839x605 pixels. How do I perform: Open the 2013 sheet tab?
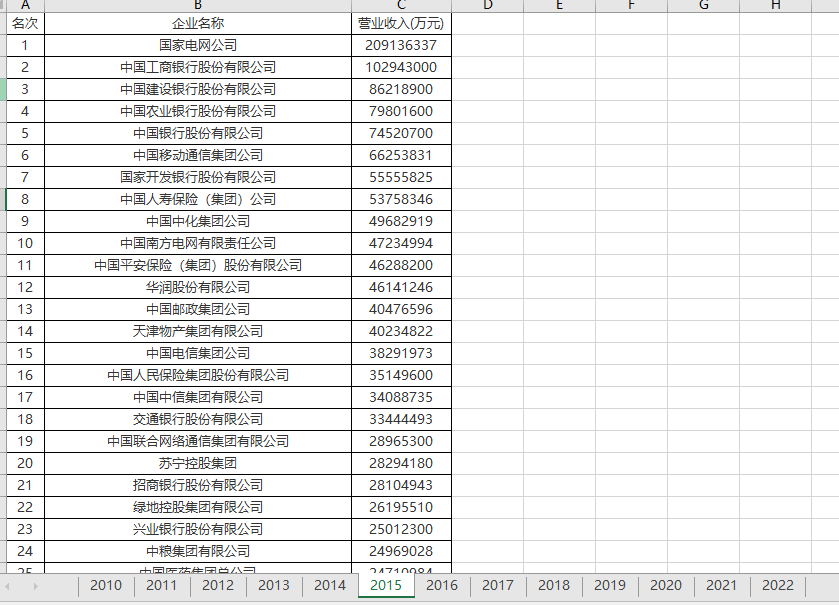coord(274,585)
